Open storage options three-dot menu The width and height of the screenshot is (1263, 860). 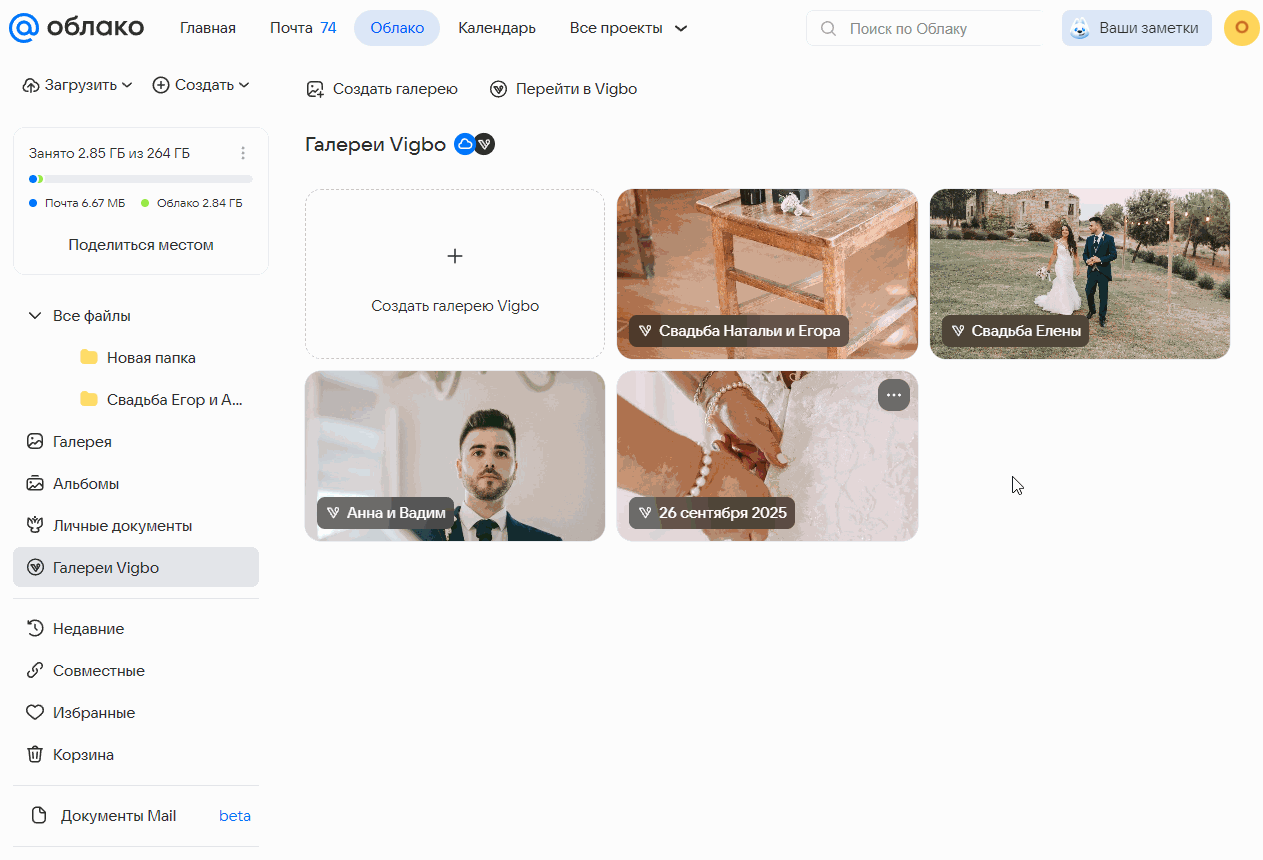(243, 153)
